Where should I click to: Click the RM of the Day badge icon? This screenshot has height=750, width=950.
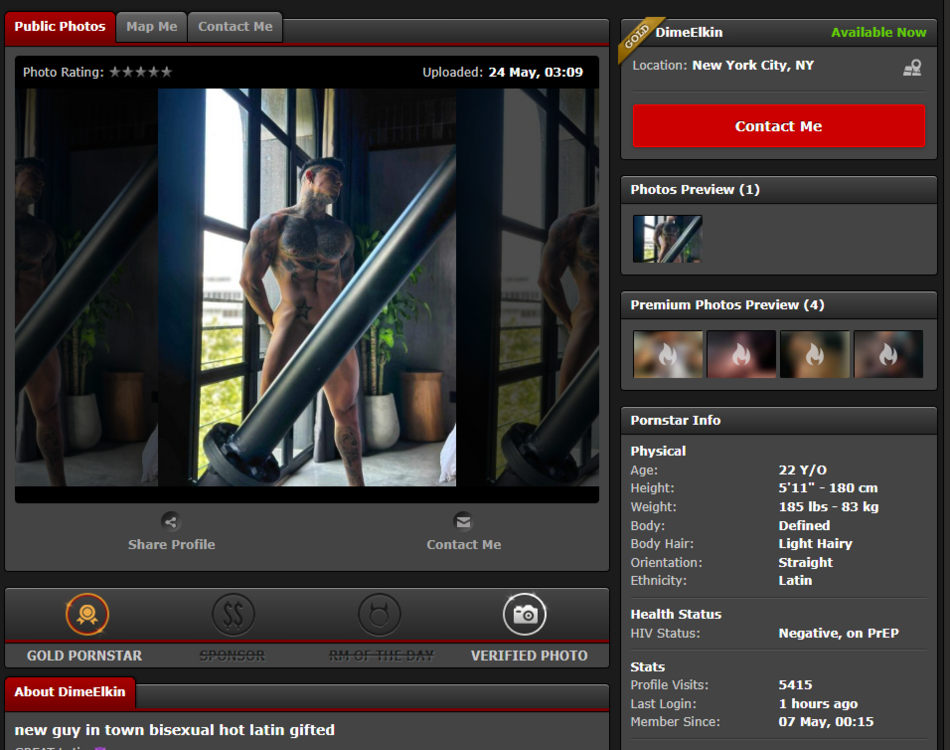pyautogui.click(x=380, y=614)
